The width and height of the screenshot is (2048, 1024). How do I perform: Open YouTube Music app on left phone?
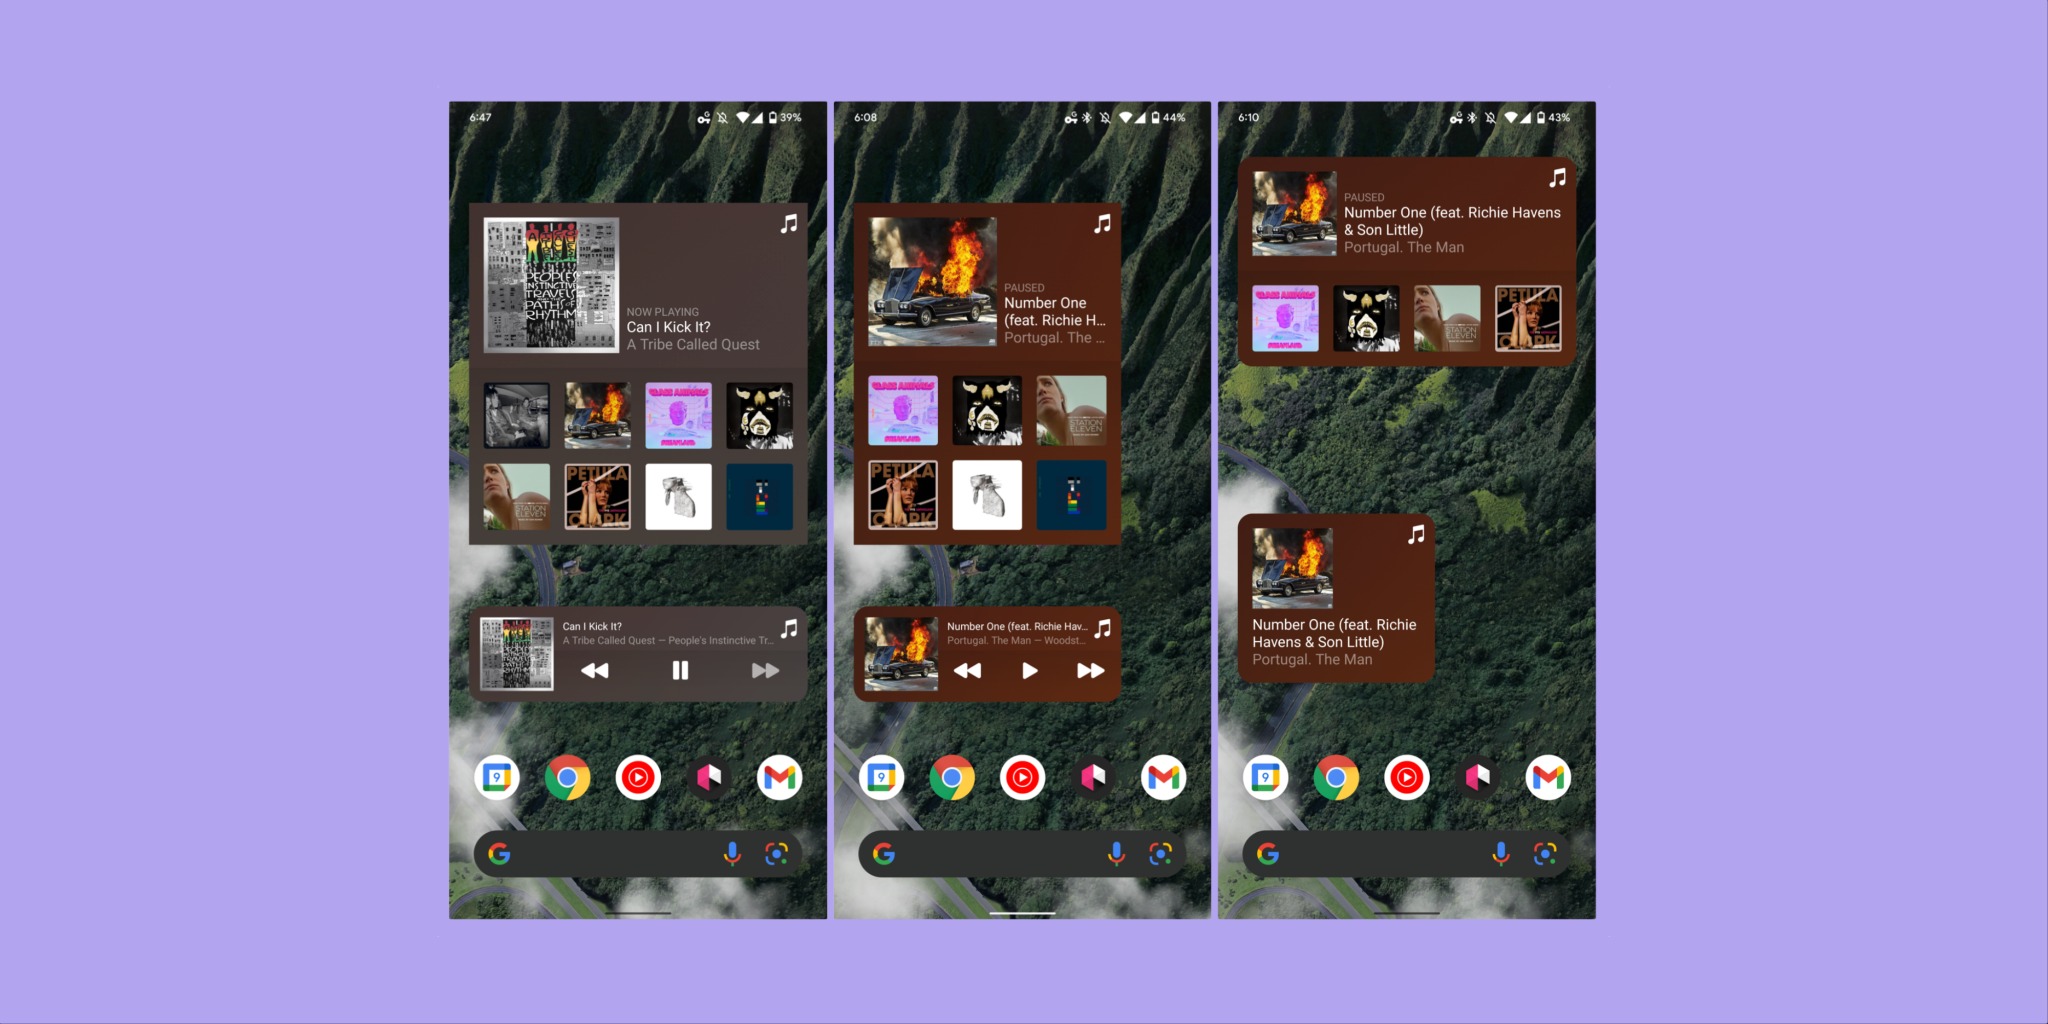tap(638, 778)
